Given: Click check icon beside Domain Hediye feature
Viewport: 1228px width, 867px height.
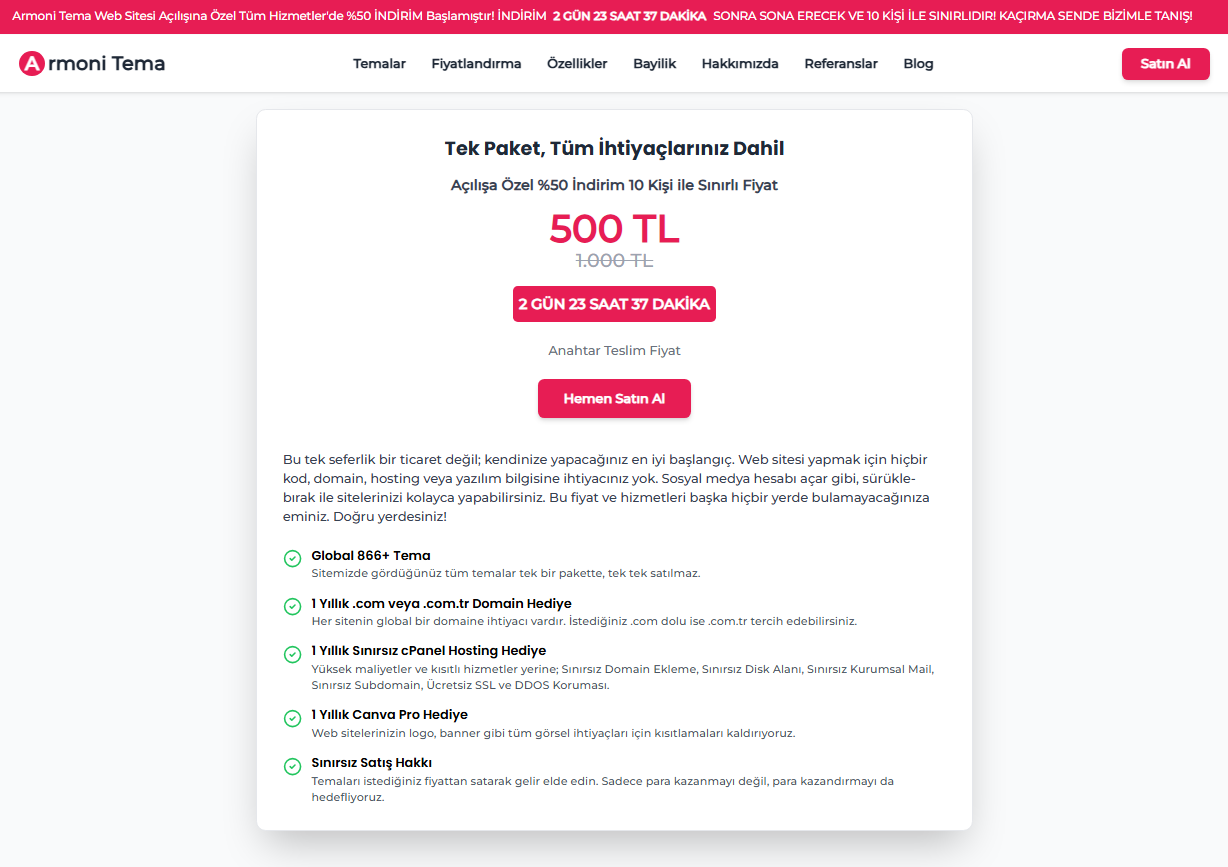Looking at the screenshot, I should (293, 606).
